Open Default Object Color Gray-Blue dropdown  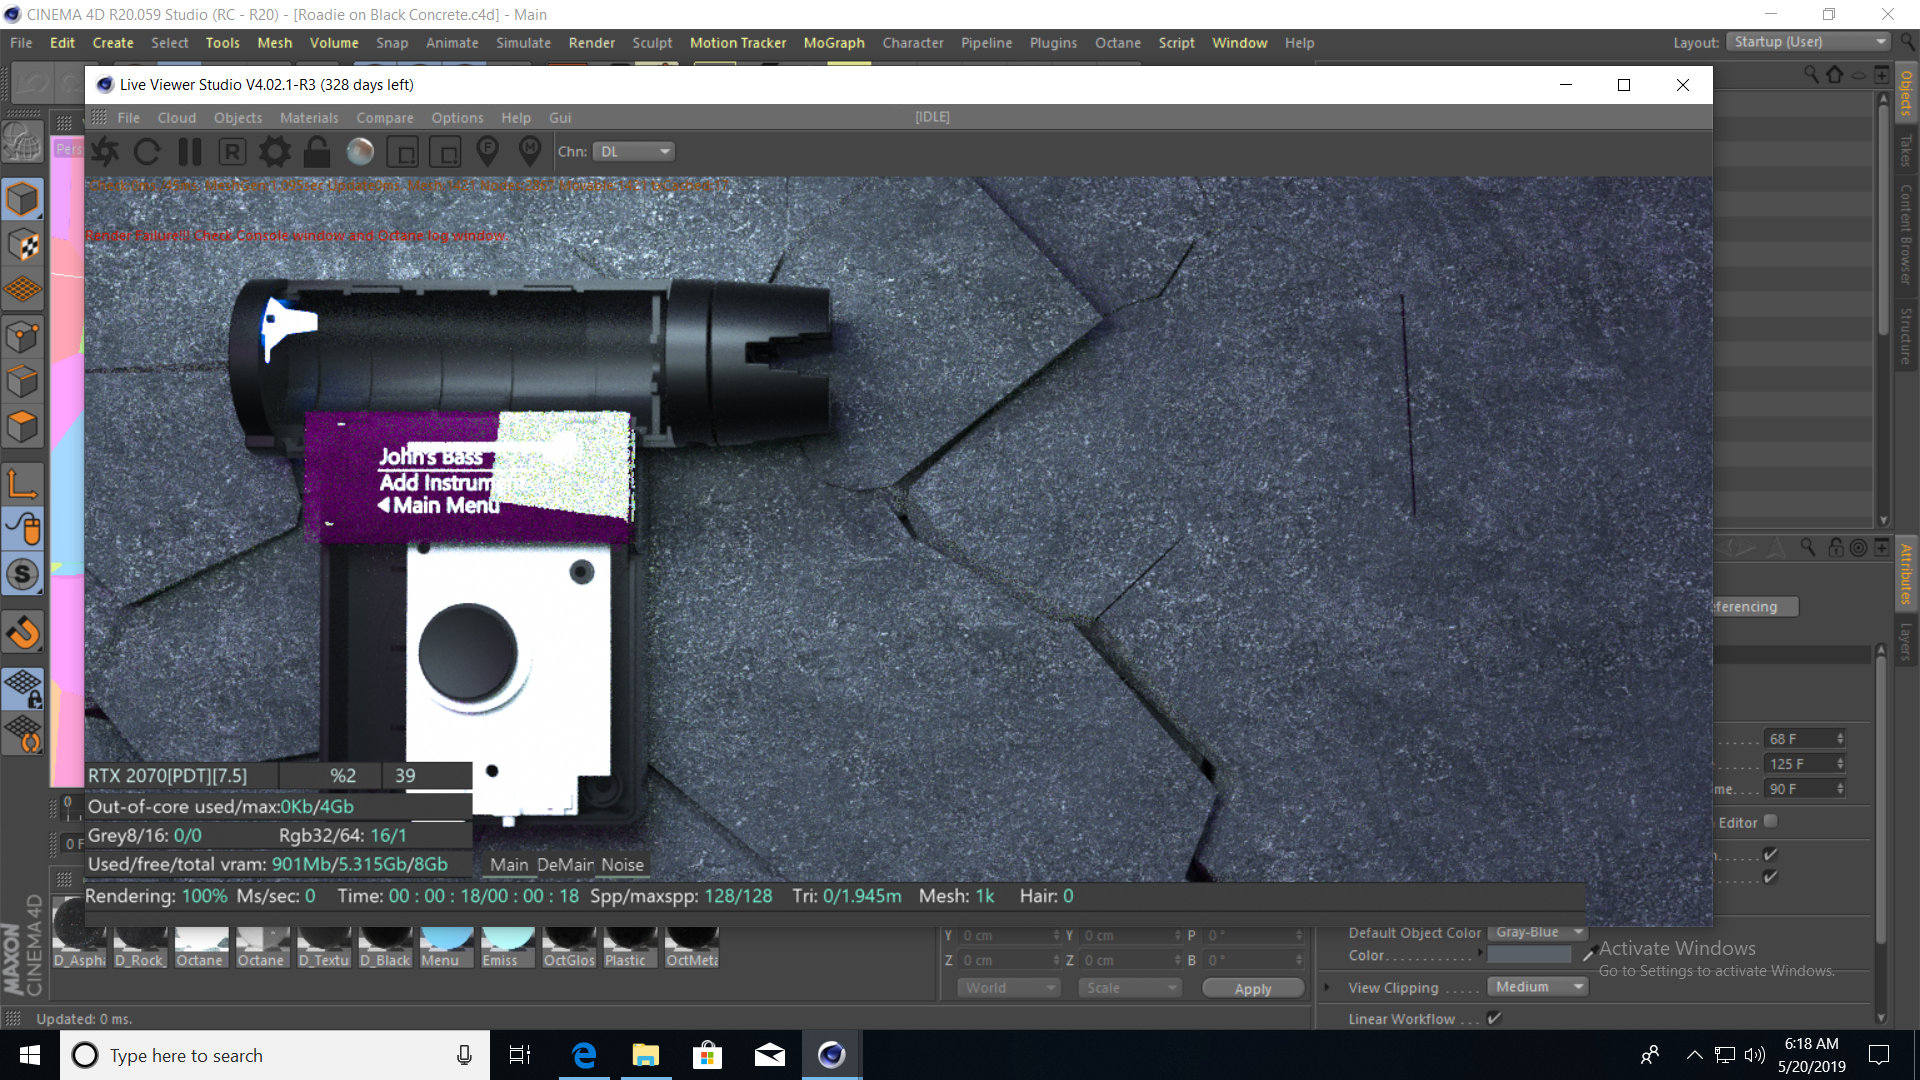click(x=1537, y=932)
